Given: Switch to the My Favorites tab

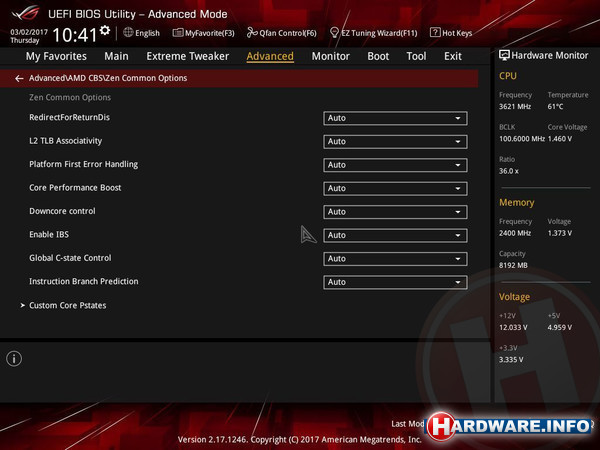Looking at the screenshot, I should (56, 56).
